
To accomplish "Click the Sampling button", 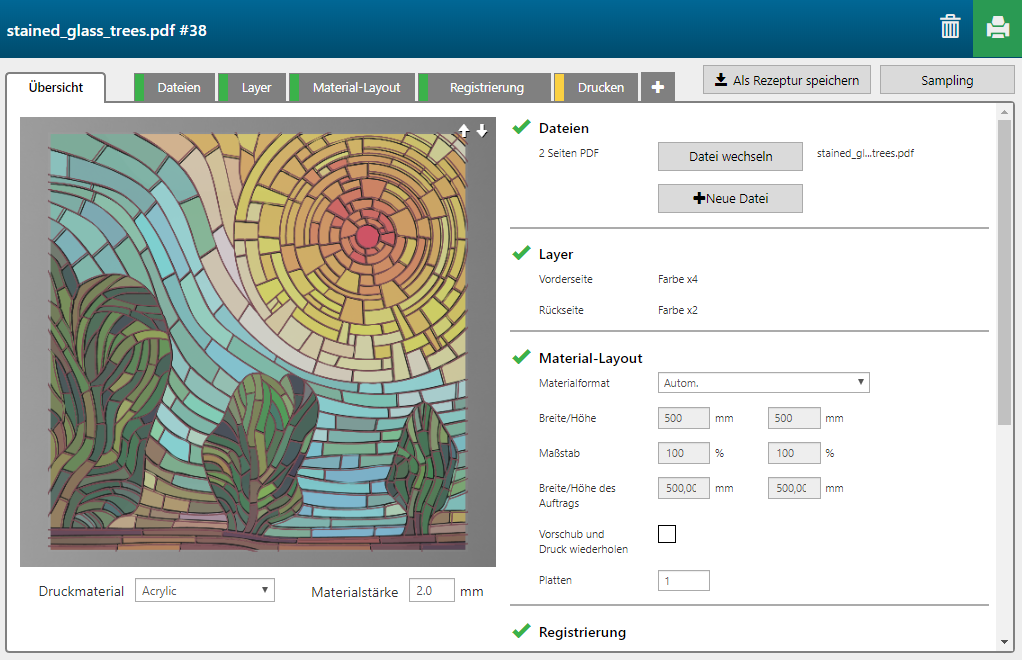I will click(947, 80).
